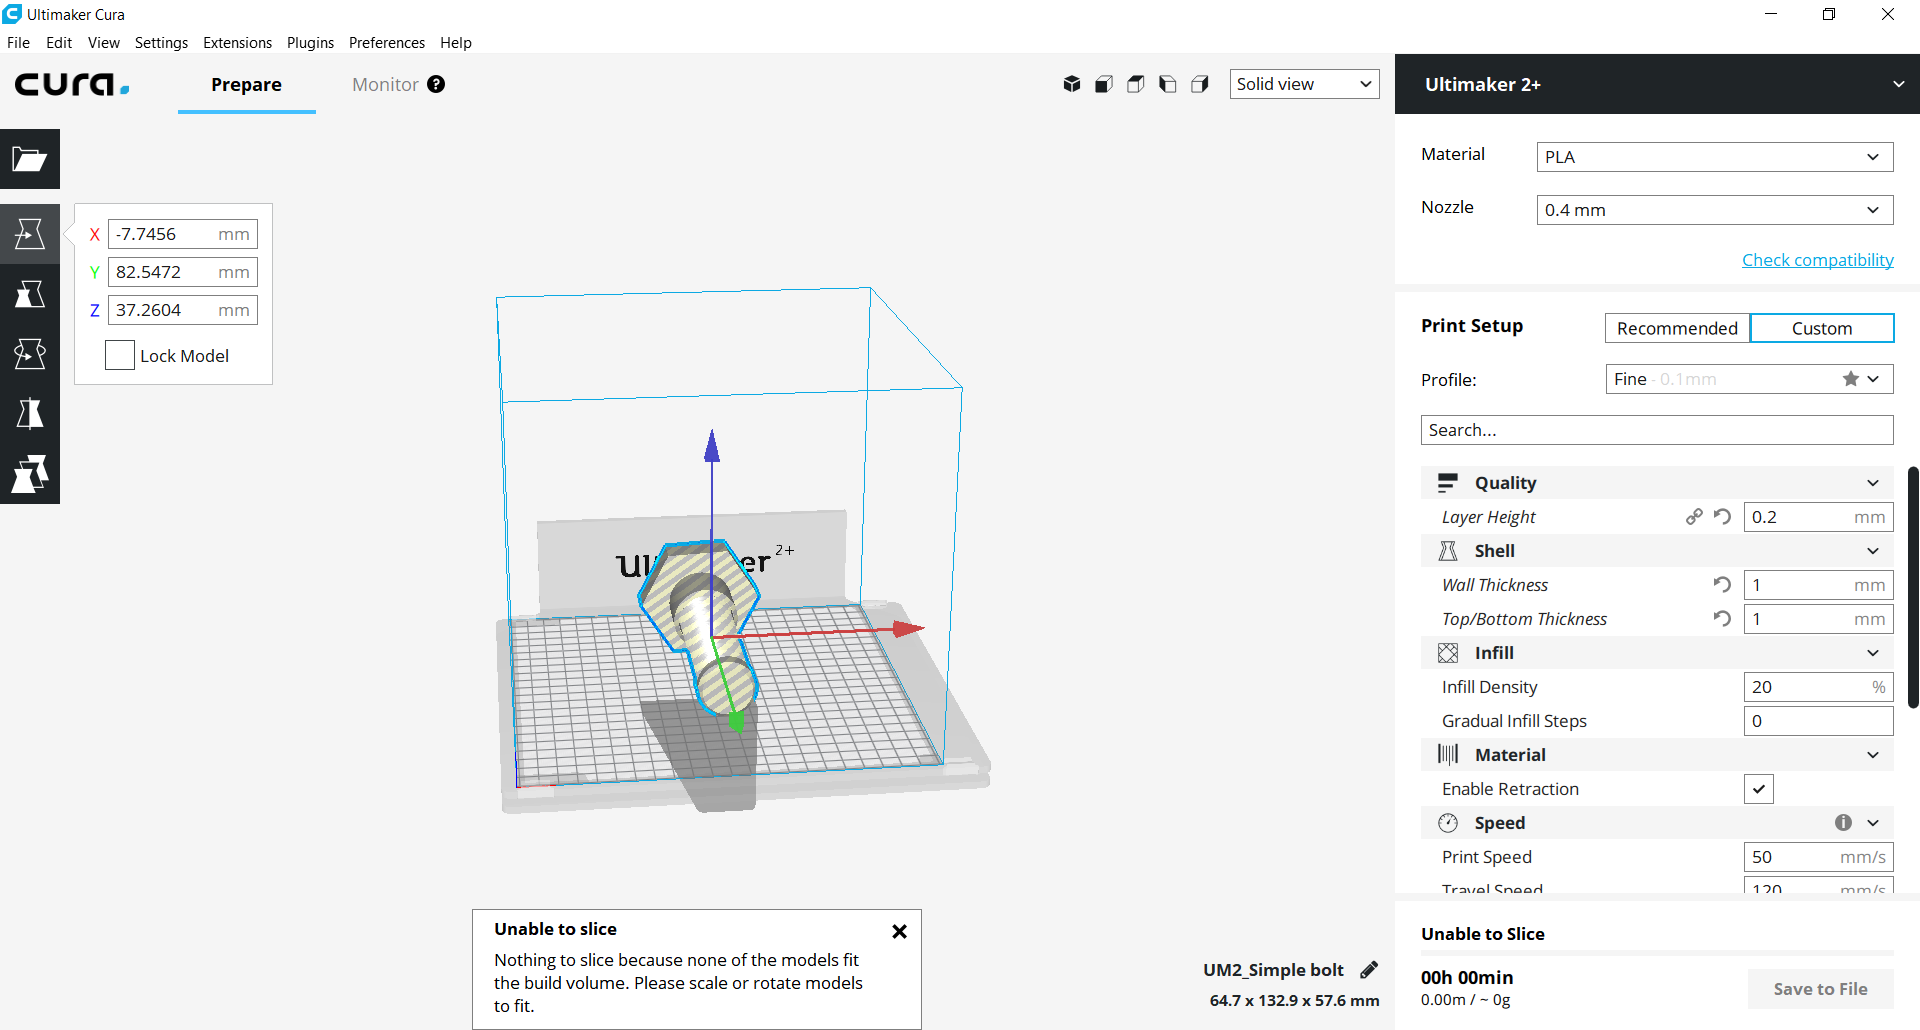Switch to 3D perspective camera view icon
Image resolution: width=1920 pixels, height=1030 pixels.
(1072, 84)
